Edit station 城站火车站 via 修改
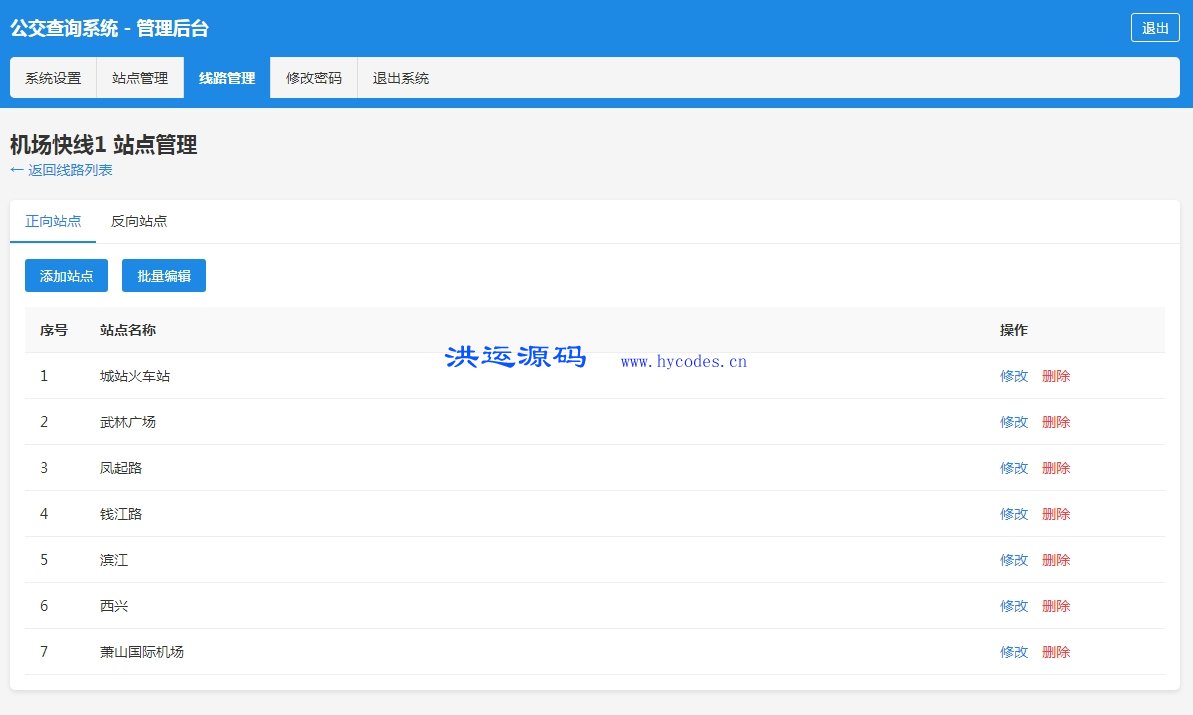1193x715 pixels. click(x=1013, y=376)
